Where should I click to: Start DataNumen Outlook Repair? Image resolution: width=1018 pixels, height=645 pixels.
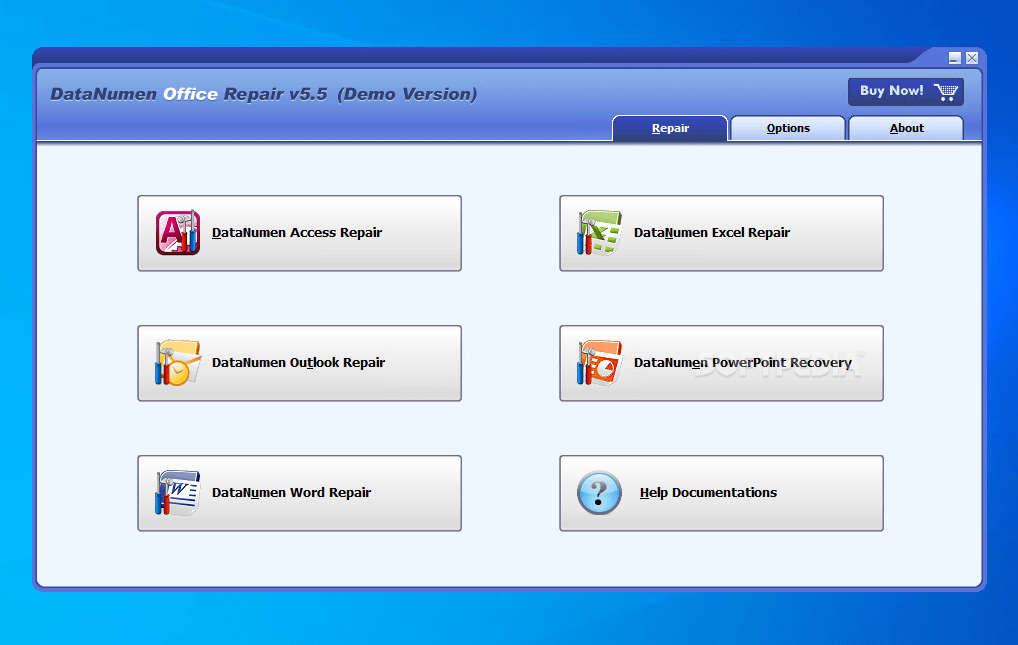coord(299,363)
